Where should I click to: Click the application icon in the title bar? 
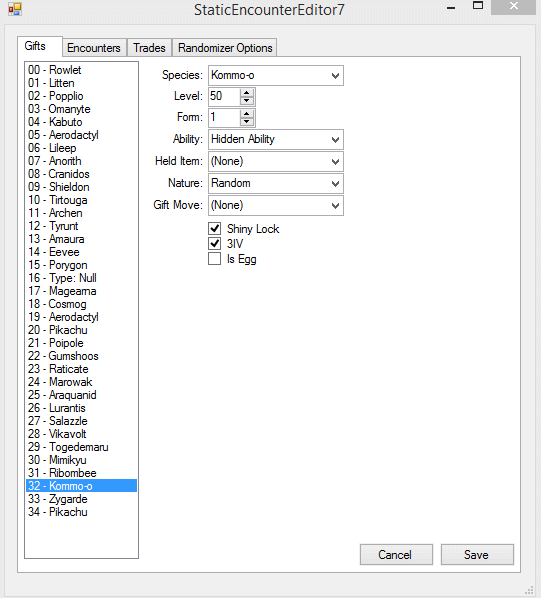pyautogui.click(x=14, y=9)
